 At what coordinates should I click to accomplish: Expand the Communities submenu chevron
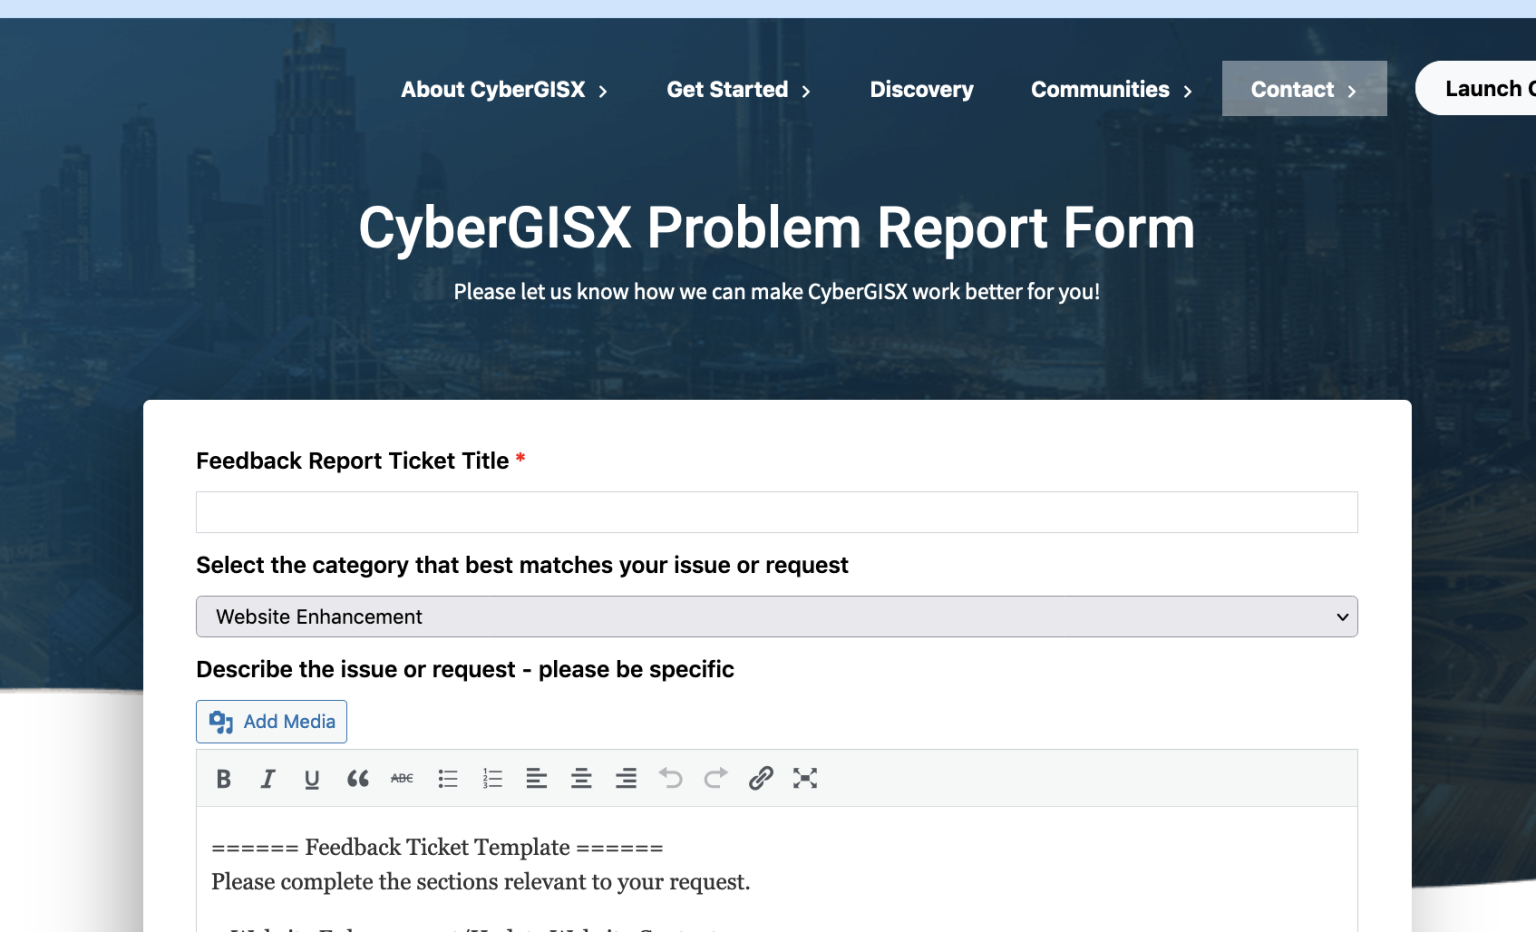point(1188,90)
